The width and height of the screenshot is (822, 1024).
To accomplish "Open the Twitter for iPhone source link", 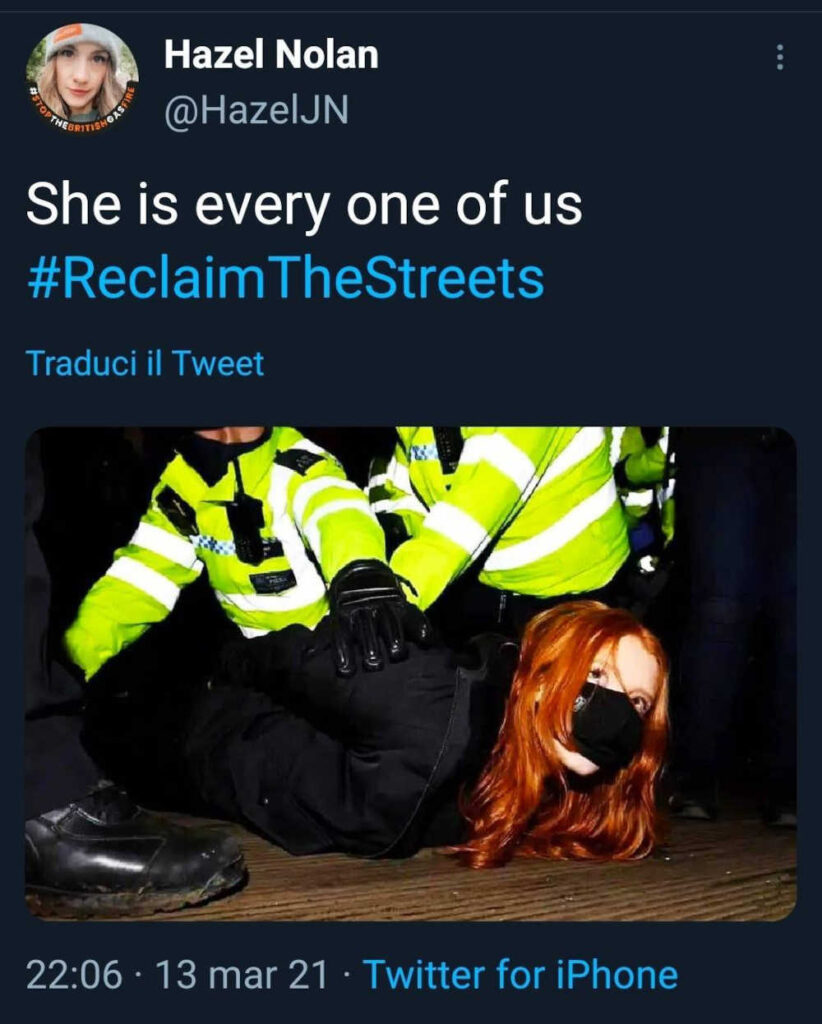I will coord(520,975).
